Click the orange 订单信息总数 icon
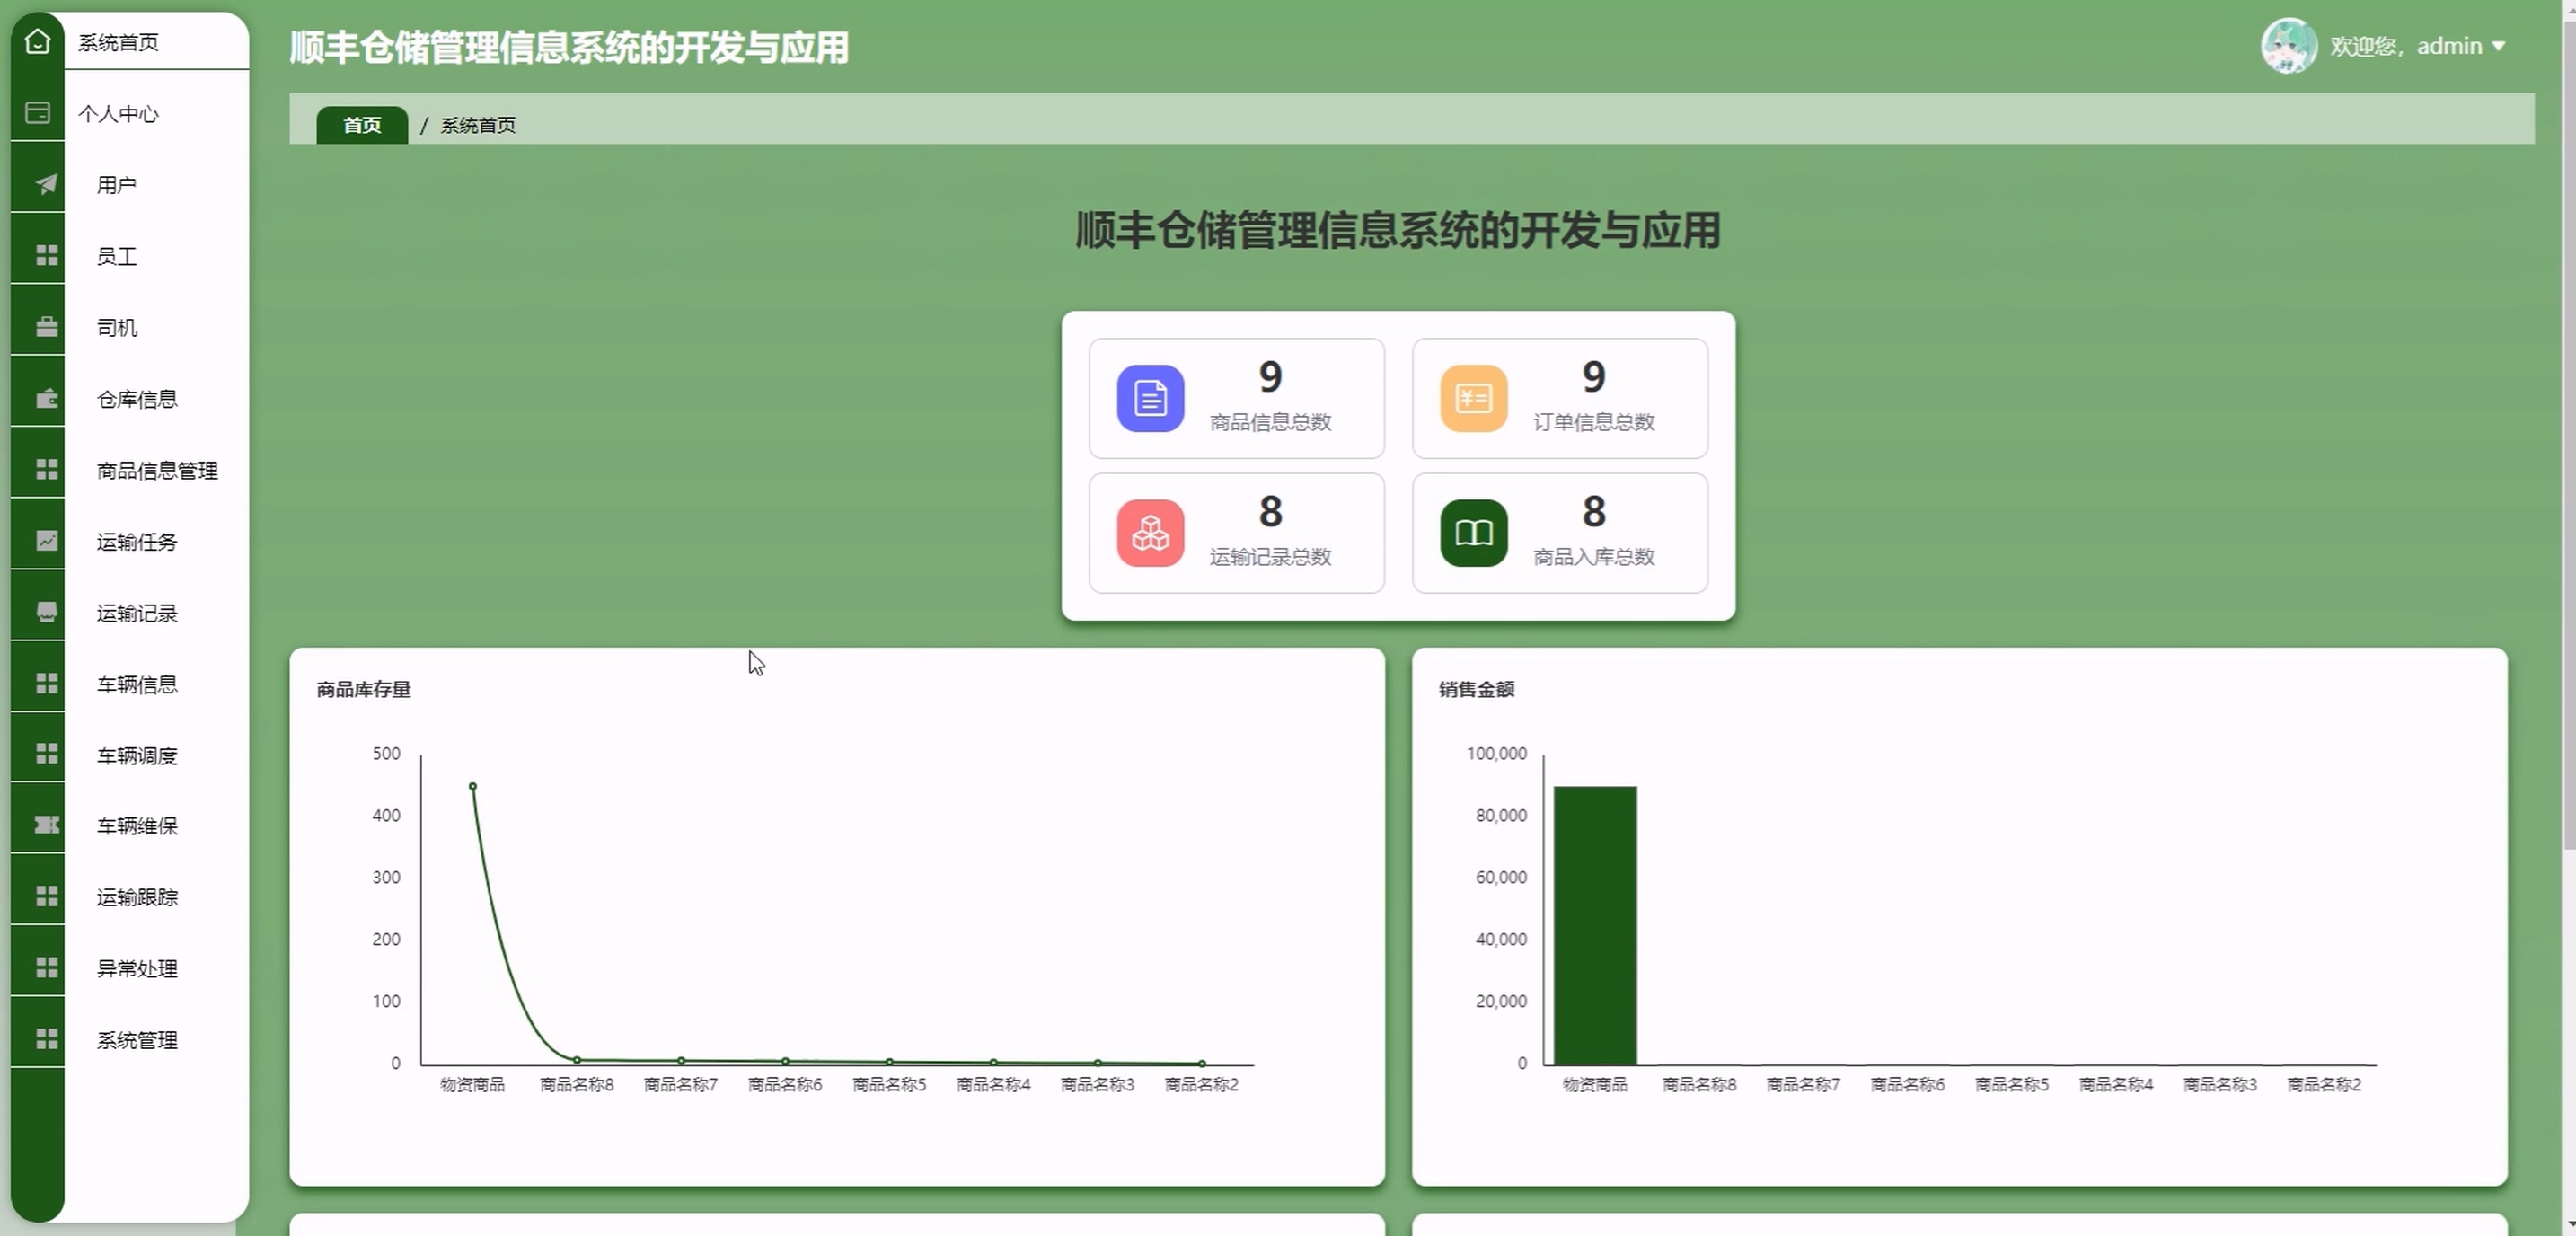The width and height of the screenshot is (2576, 1236). [1473, 398]
